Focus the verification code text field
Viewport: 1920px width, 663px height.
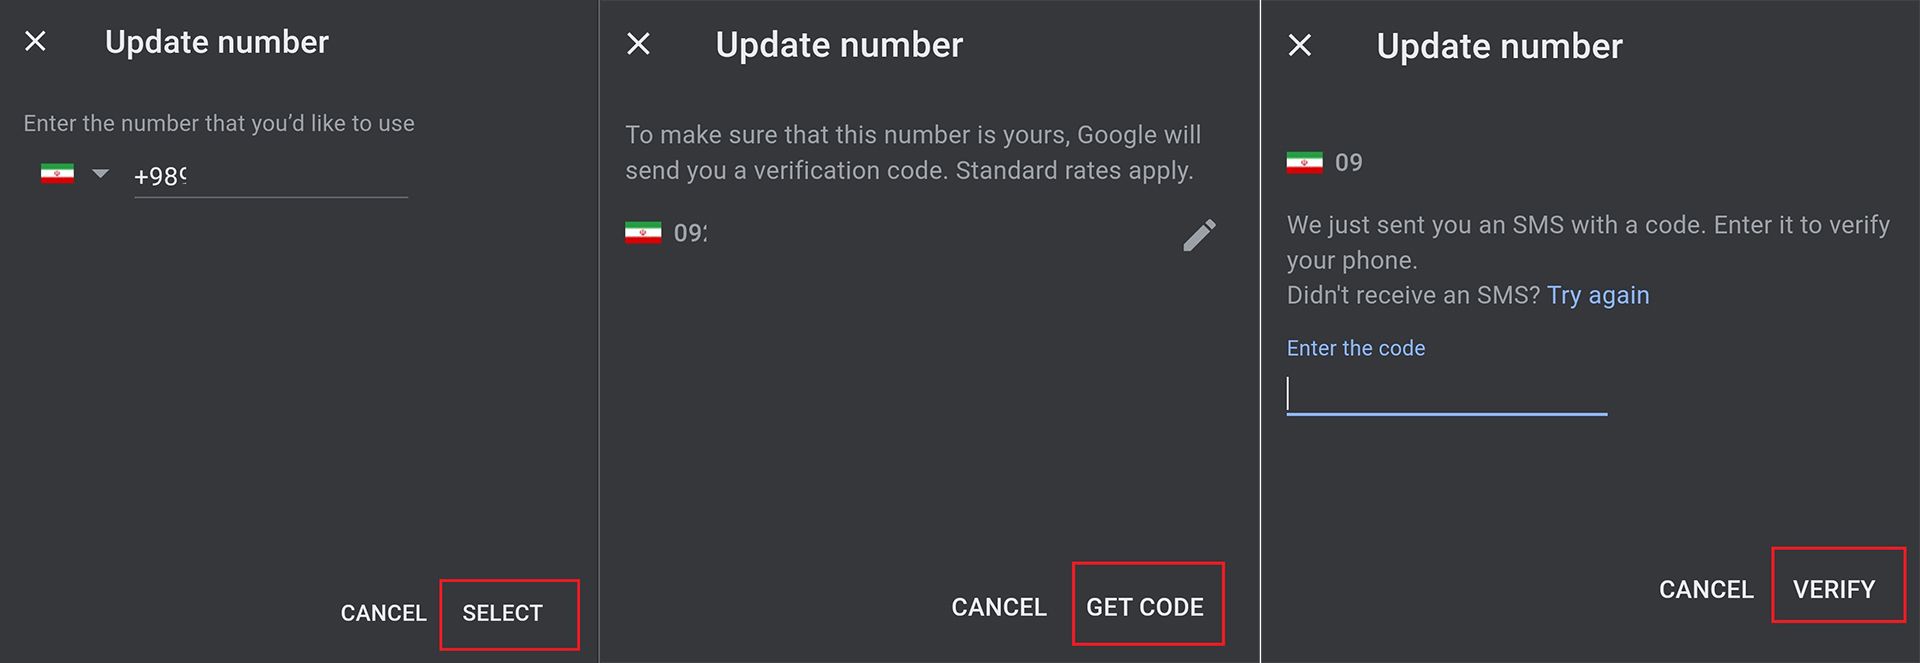pyautogui.click(x=1446, y=395)
